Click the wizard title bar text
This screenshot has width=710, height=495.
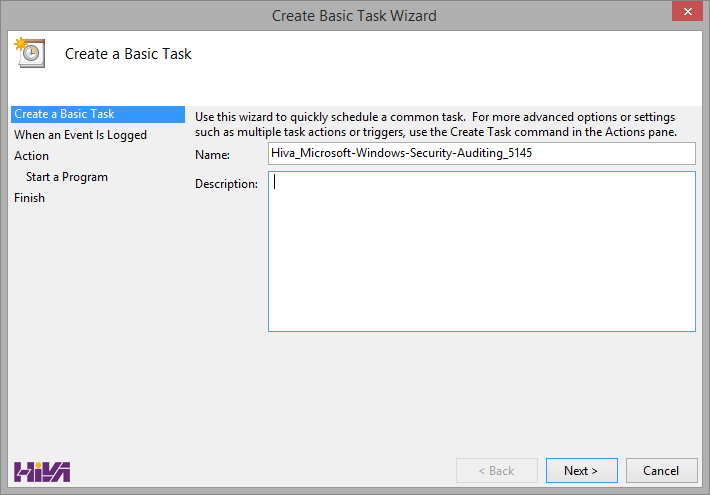tap(354, 16)
